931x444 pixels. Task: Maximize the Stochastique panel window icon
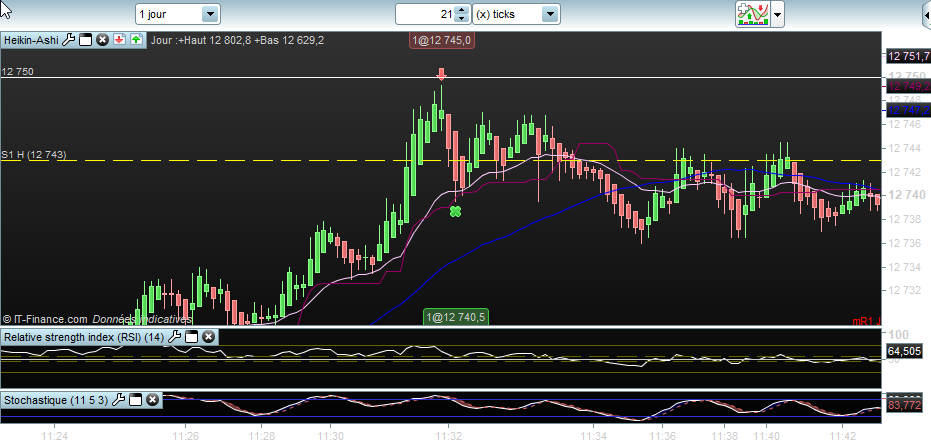click(135, 400)
